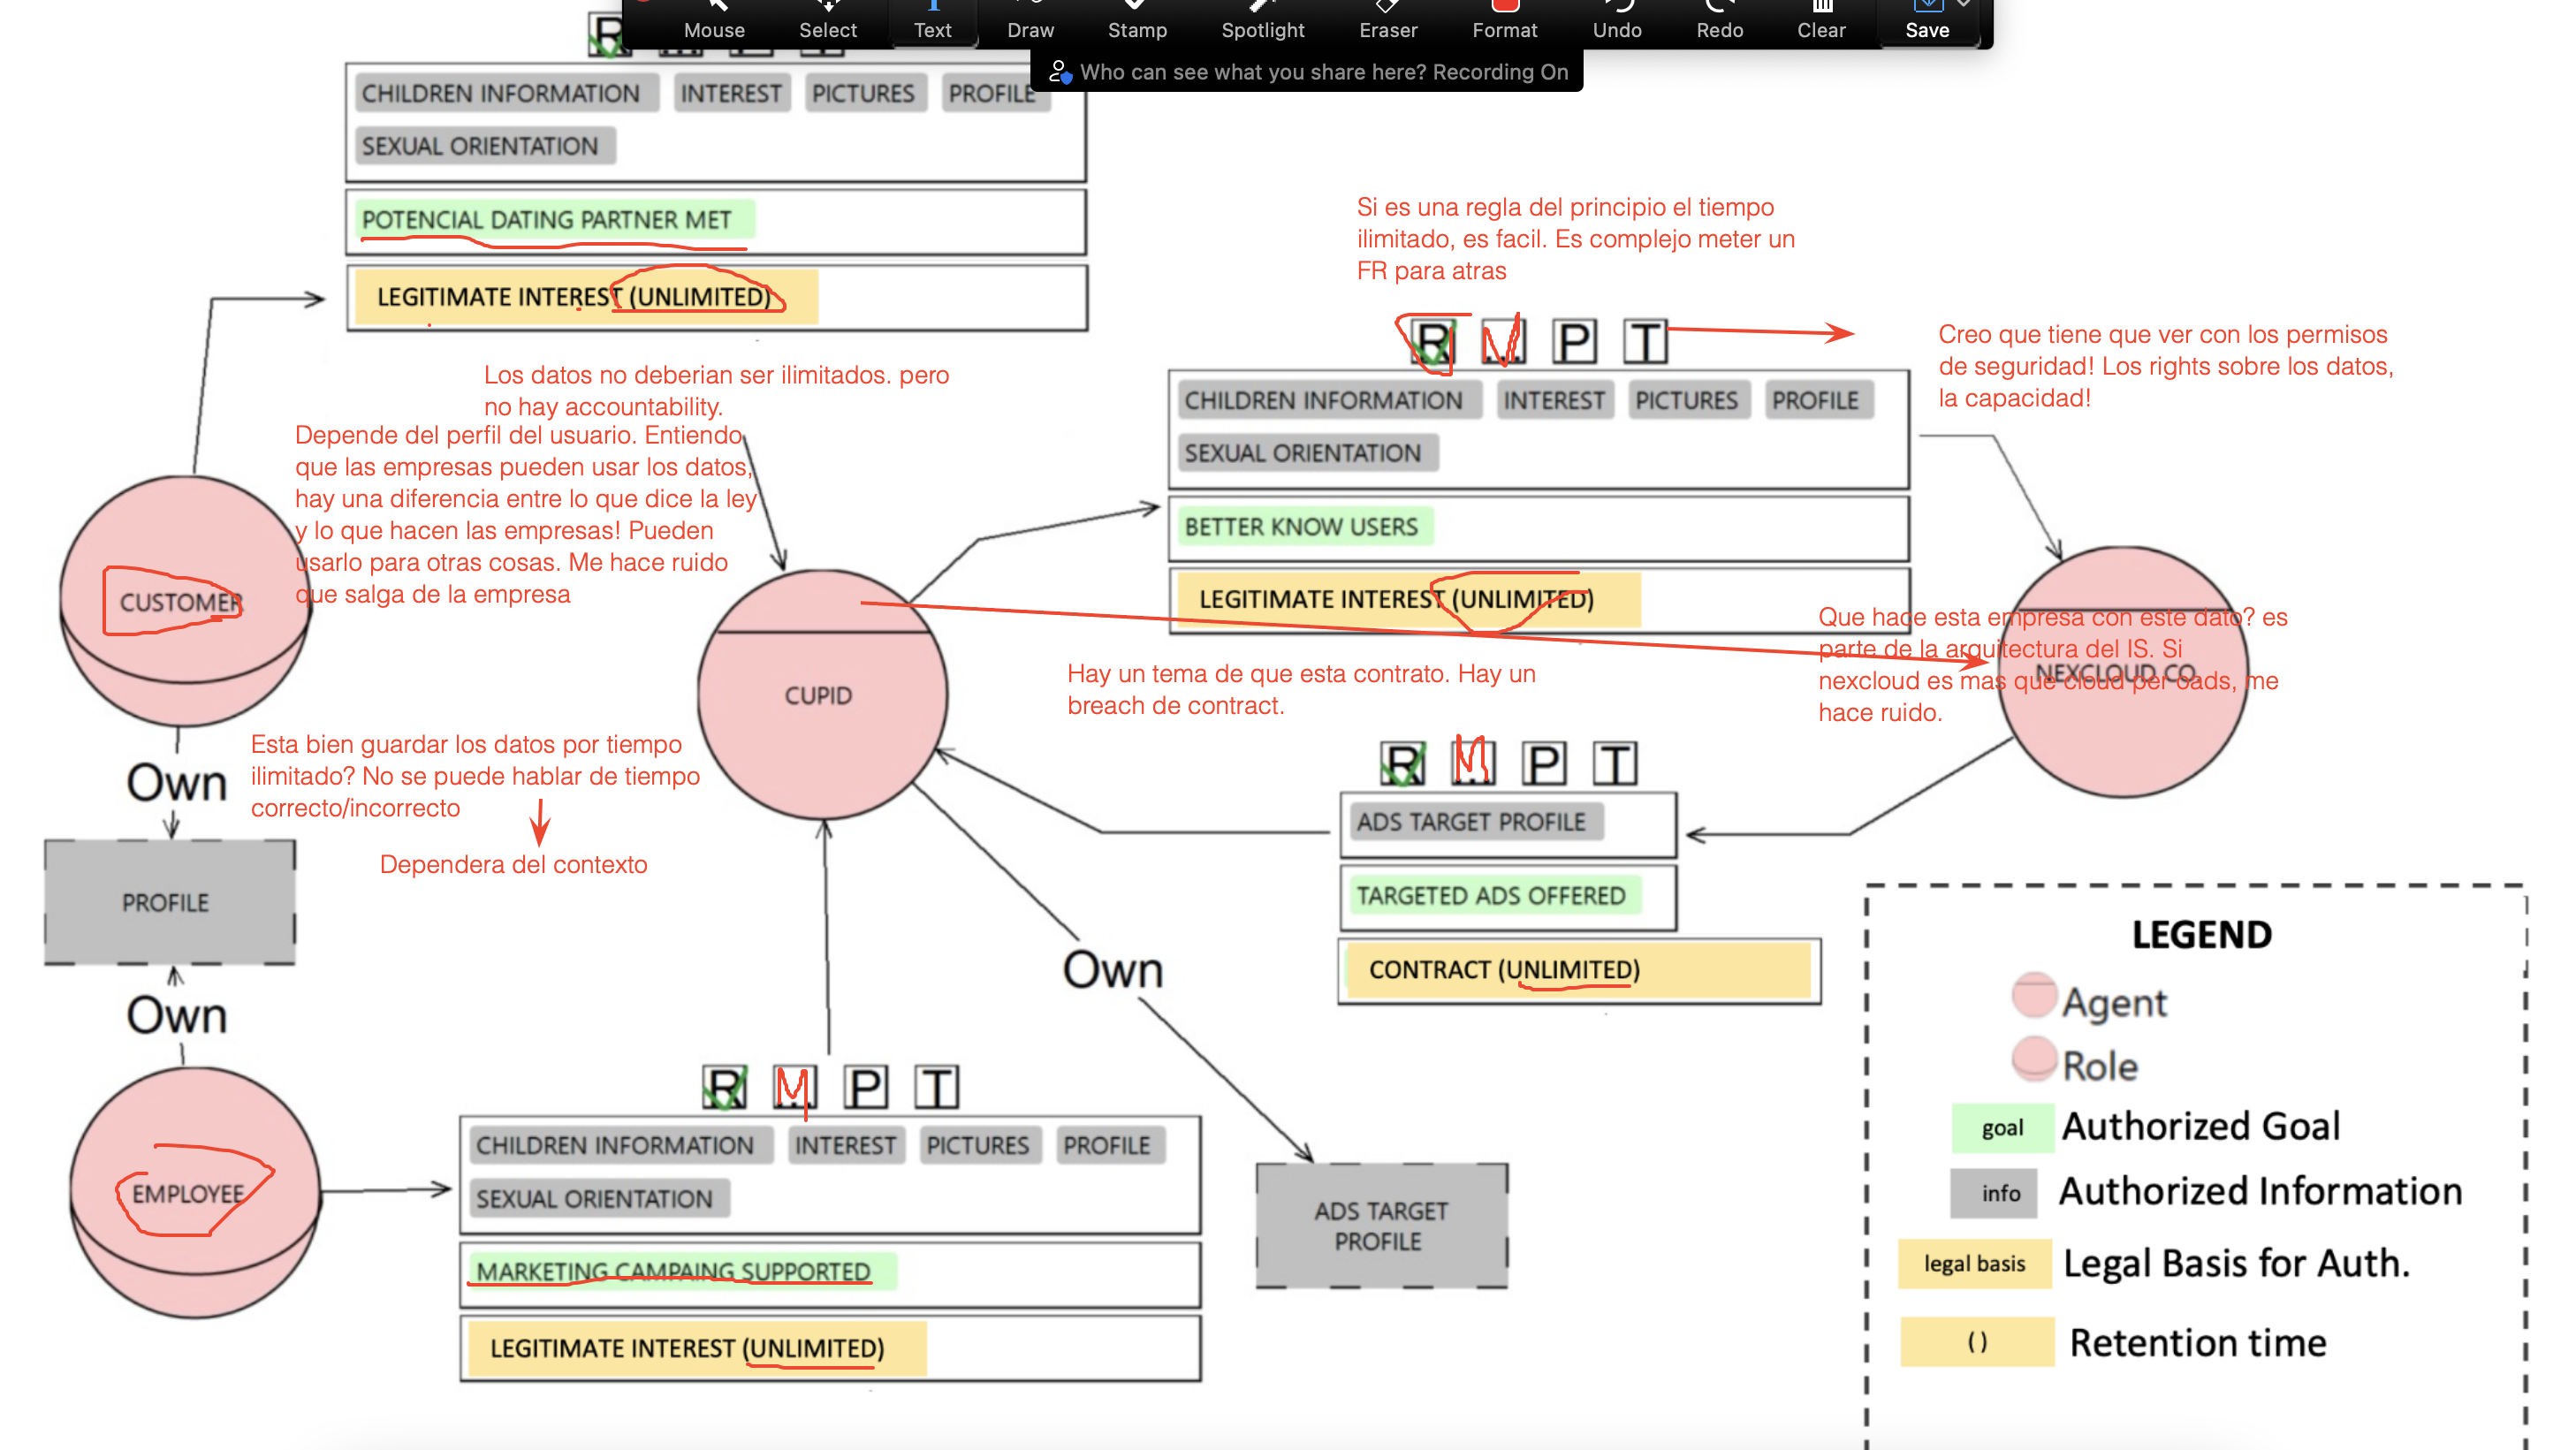Click the EMPLOYEE role label
The image size is (2576, 1450).
[x=188, y=1194]
